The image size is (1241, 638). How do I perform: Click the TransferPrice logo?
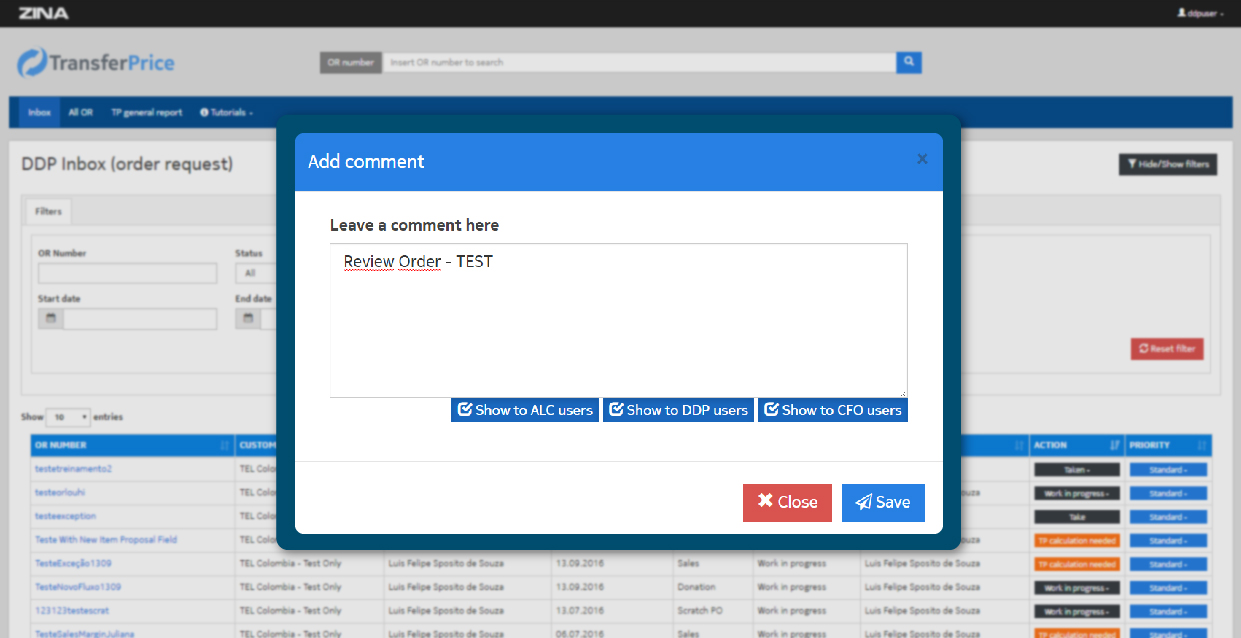click(x=96, y=63)
